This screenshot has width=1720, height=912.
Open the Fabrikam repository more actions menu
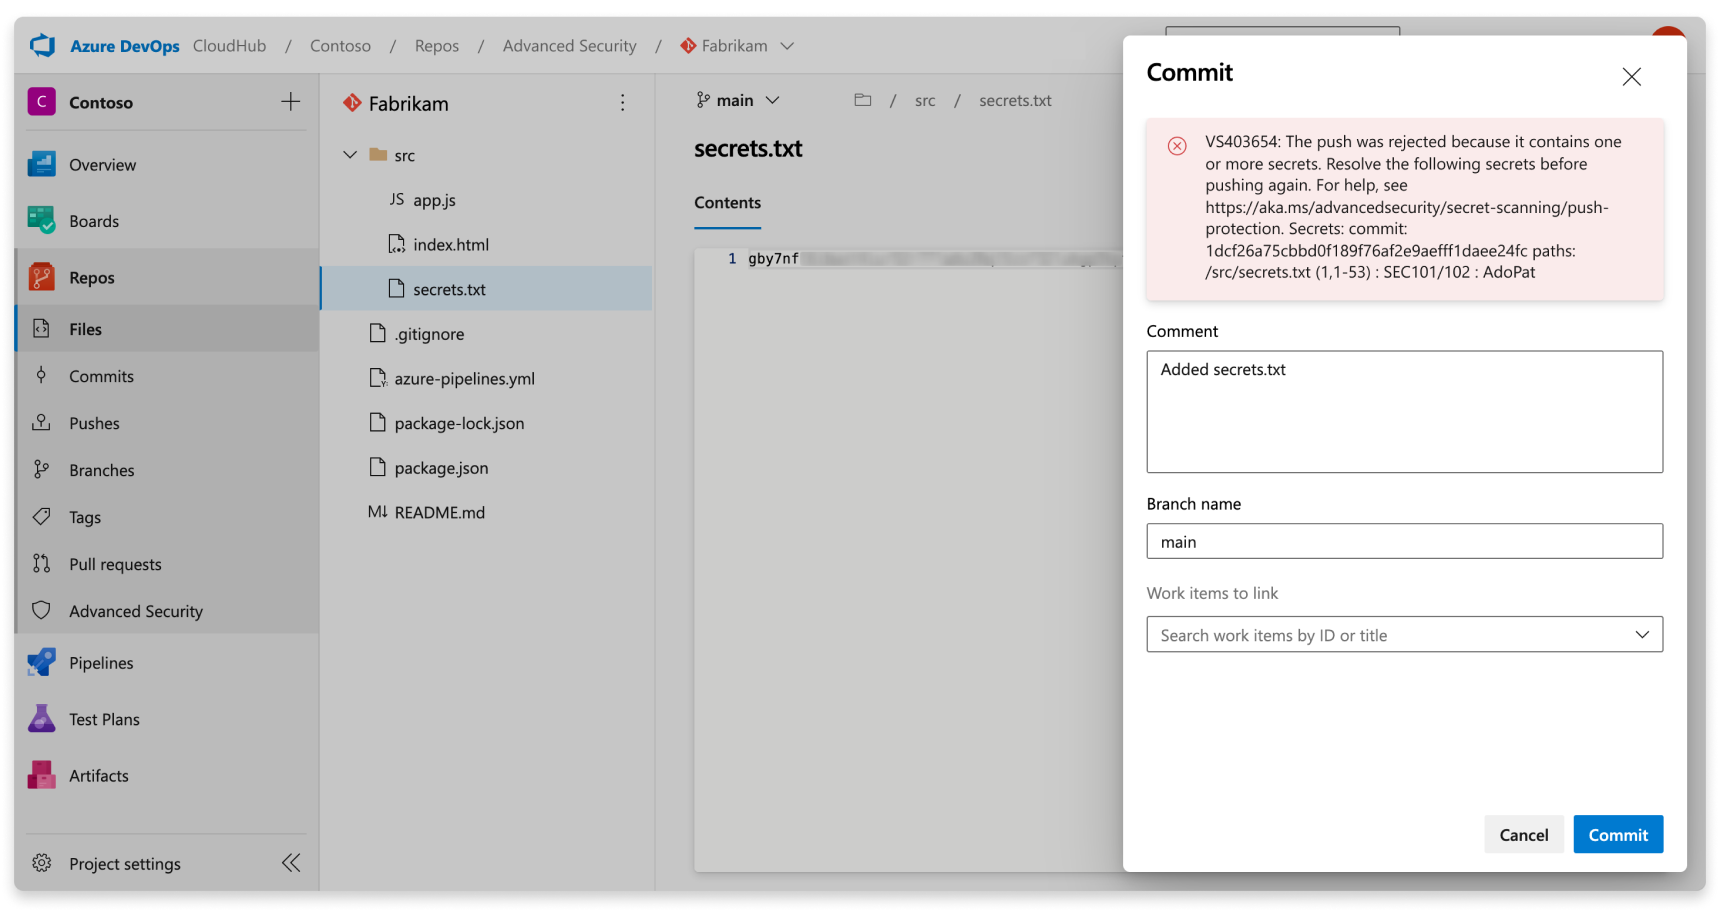pos(622,102)
